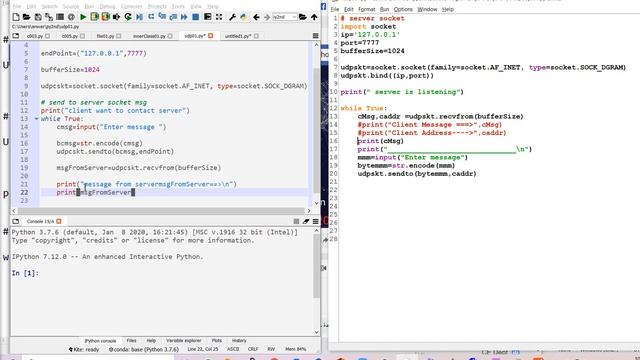Close the Console 15/A tab
Screen dimensions: 640x360
pos(59,221)
